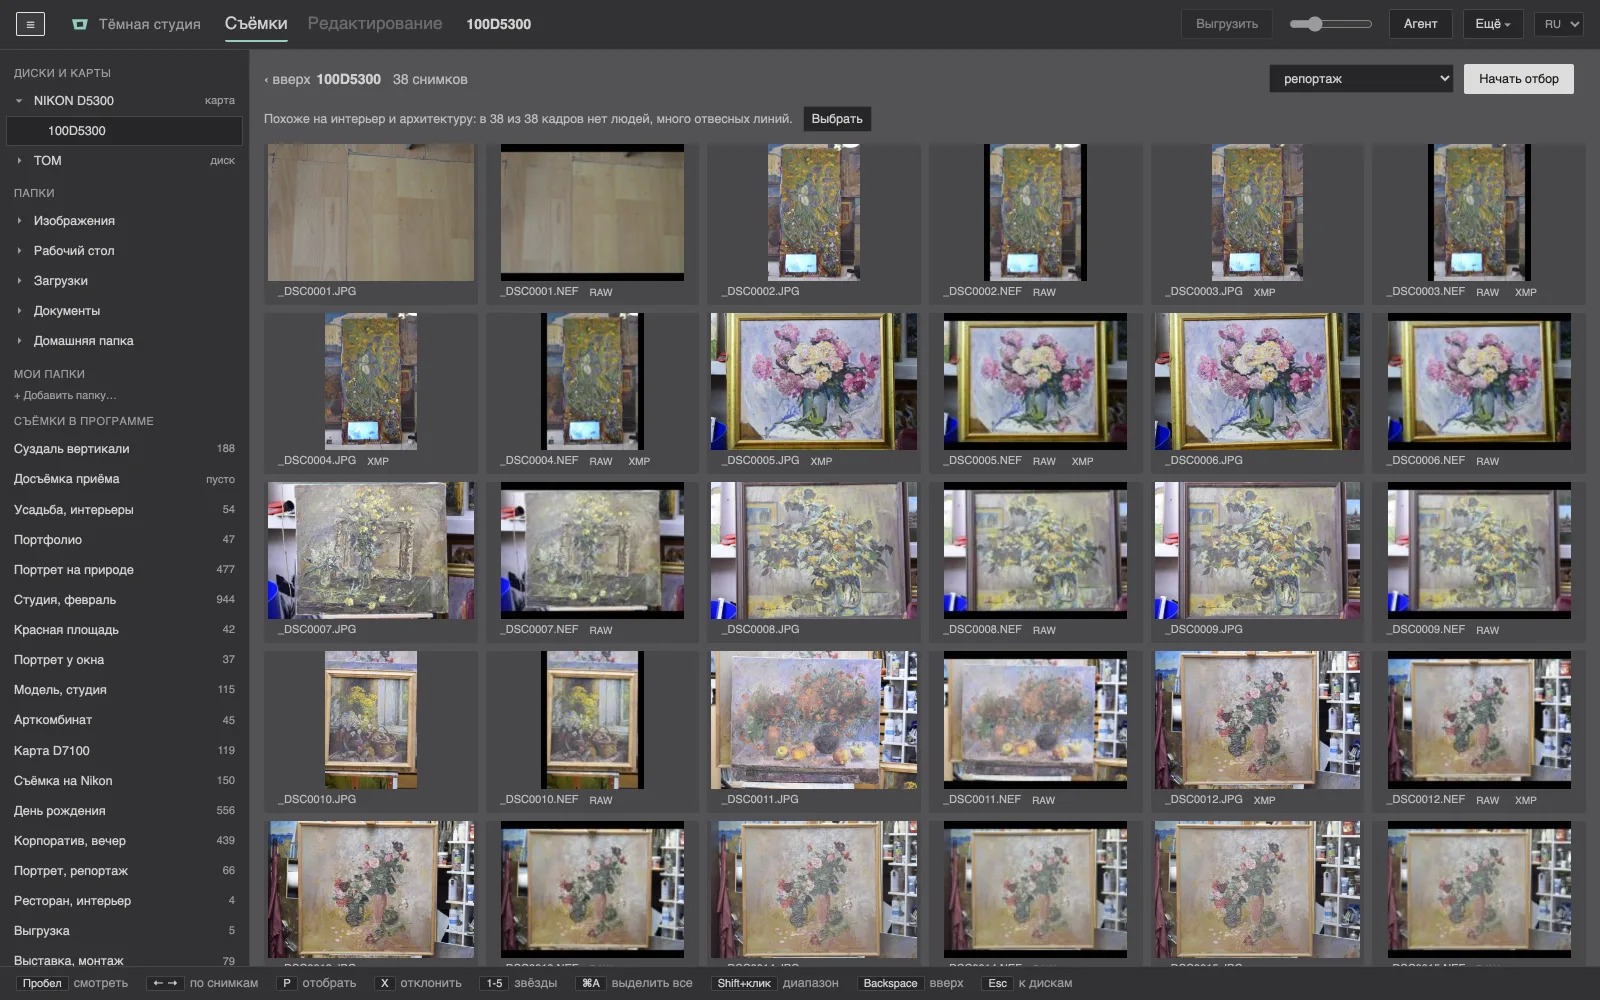Click the 38 снимков count text
Screen dimensions: 1600x1000
click(x=430, y=79)
